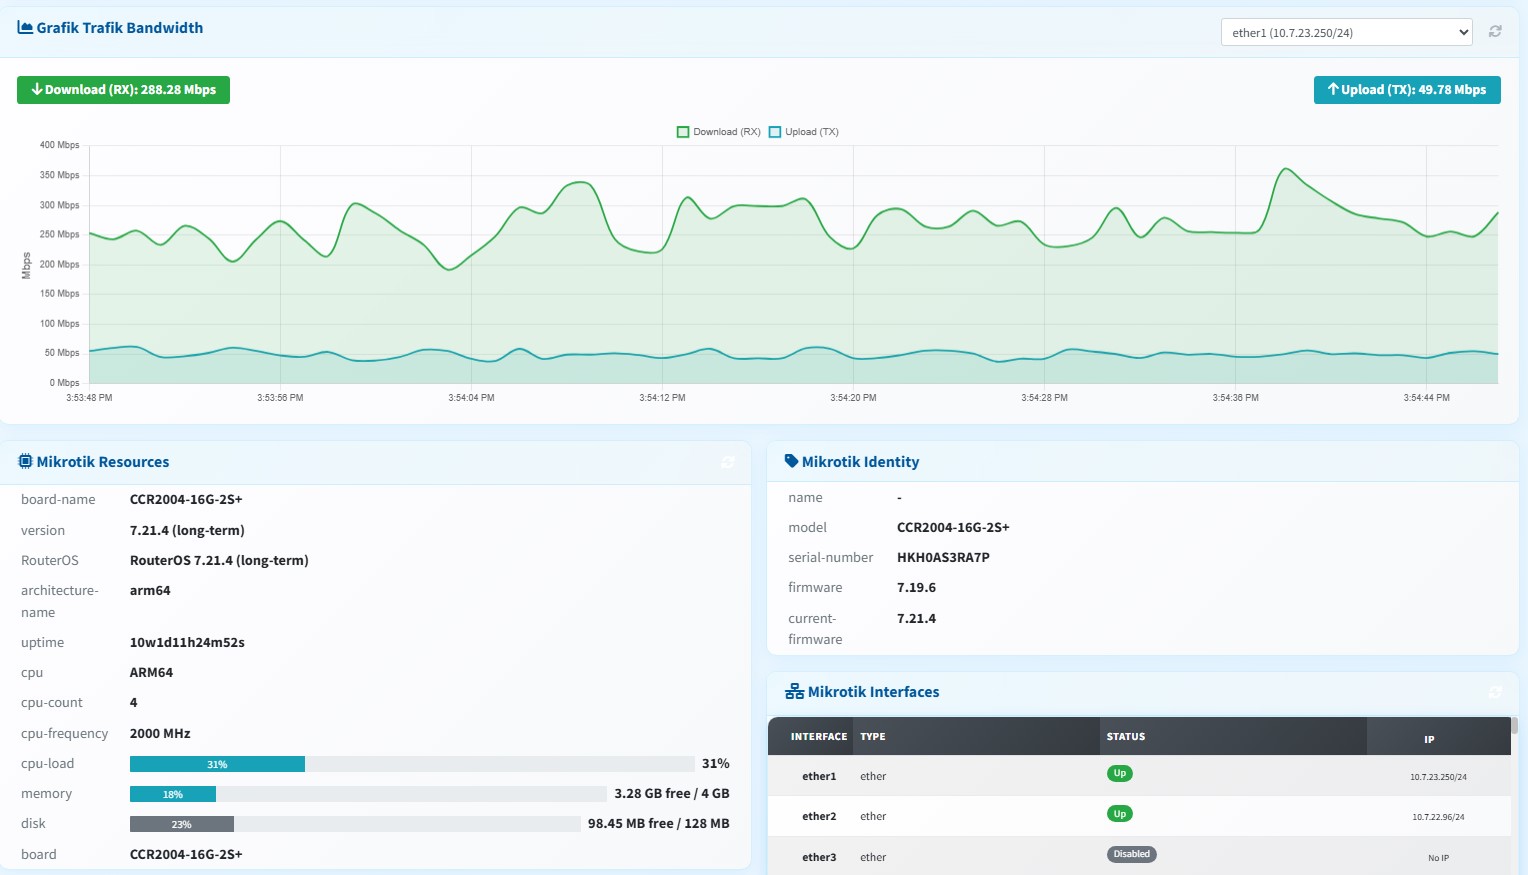
Task: Click the chip icon next to Mikrotik Resources
Action: [x=25, y=461]
